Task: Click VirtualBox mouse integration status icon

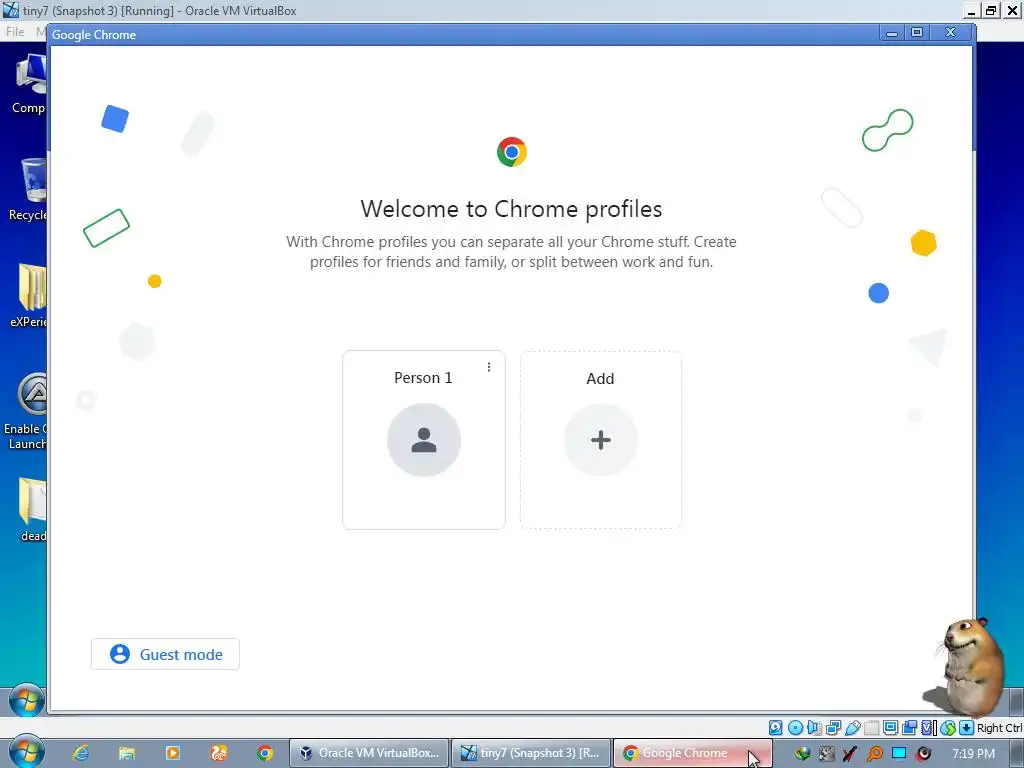Action: pyautogui.click(x=948, y=728)
